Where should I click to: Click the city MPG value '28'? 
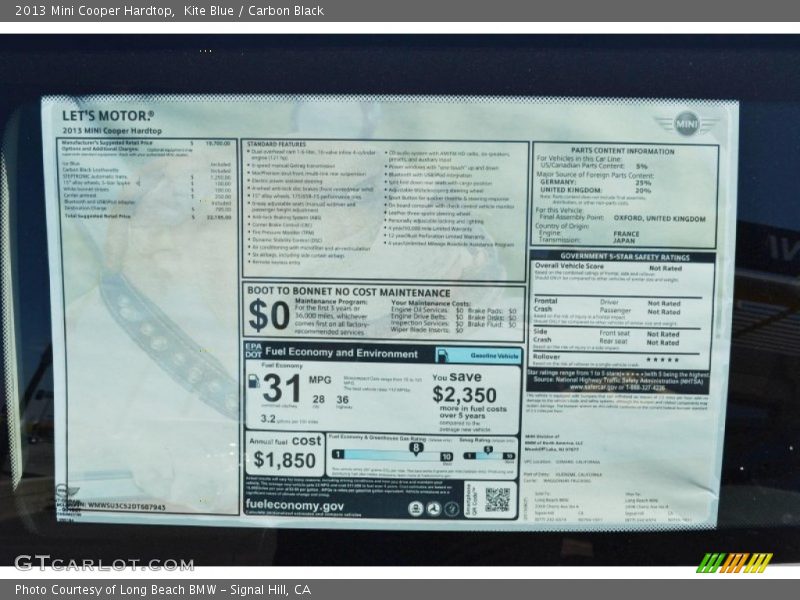point(318,399)
